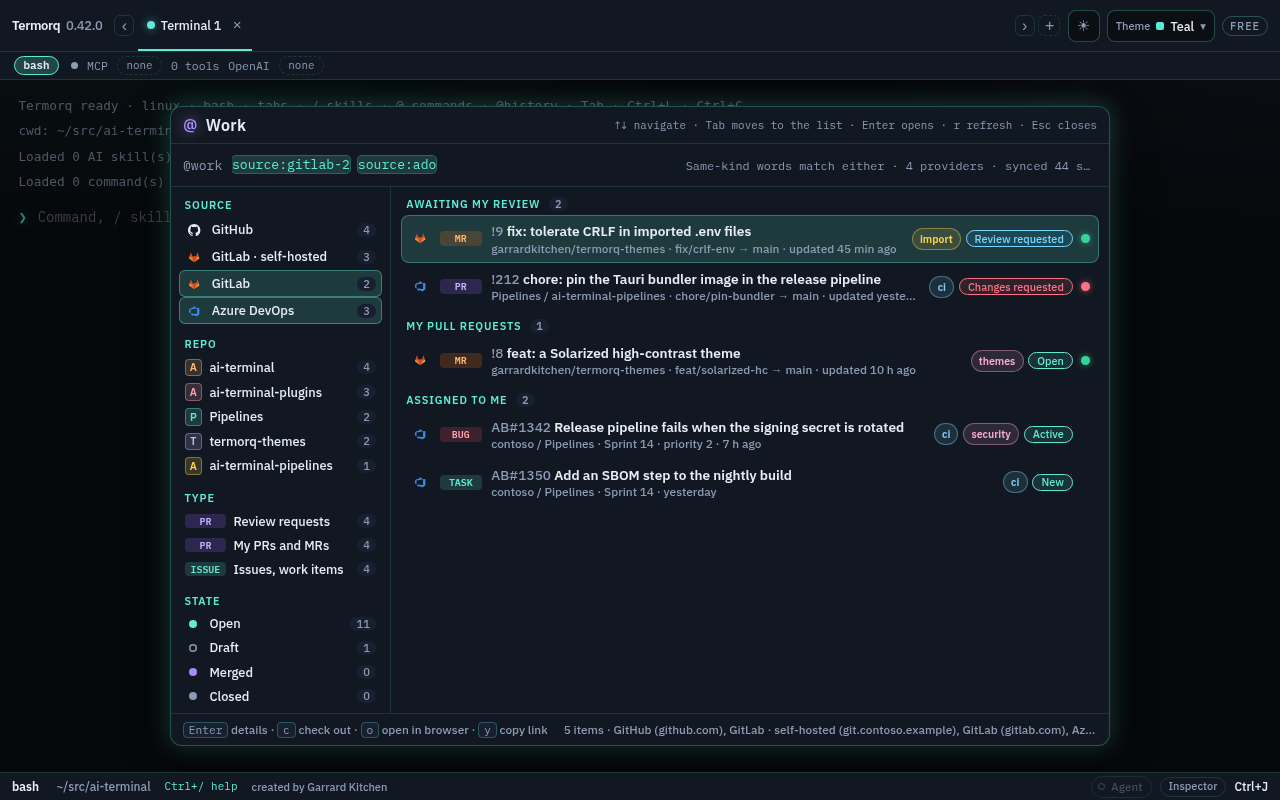The width and height of the screenshot is (1280, 800).
Task: Click the MCP none pill
Action: (139, 65)
